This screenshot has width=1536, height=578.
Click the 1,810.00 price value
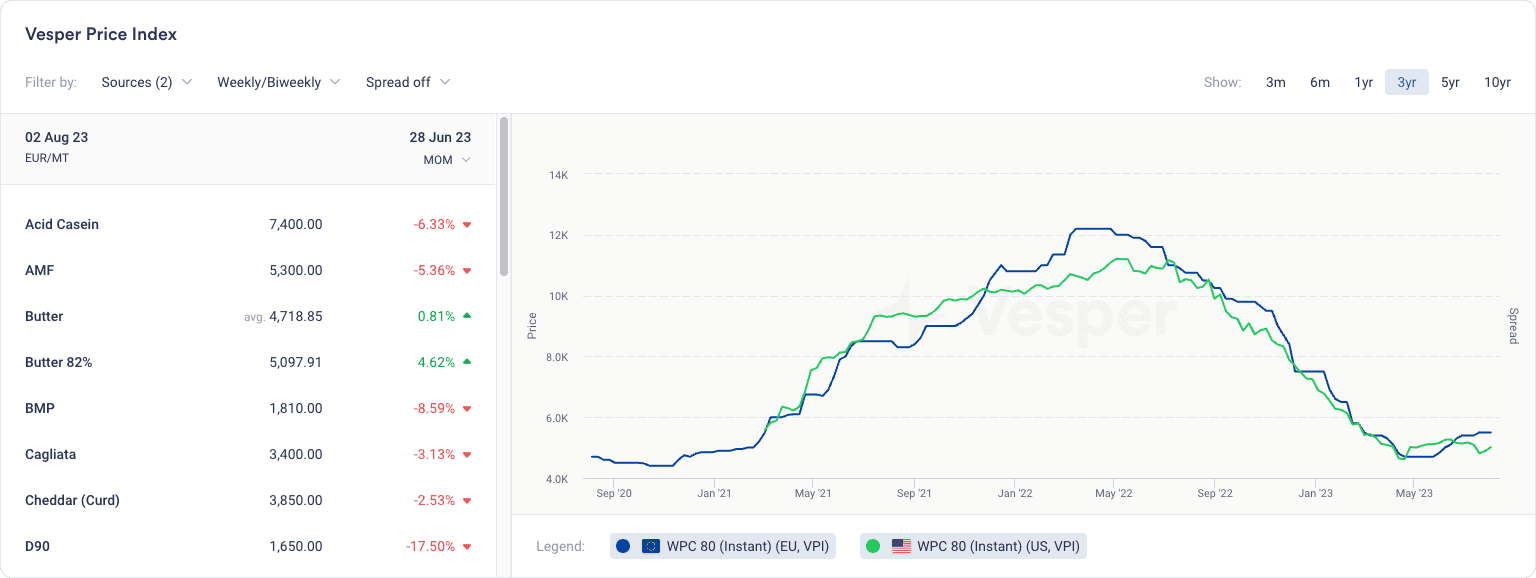tap(296, 408)
